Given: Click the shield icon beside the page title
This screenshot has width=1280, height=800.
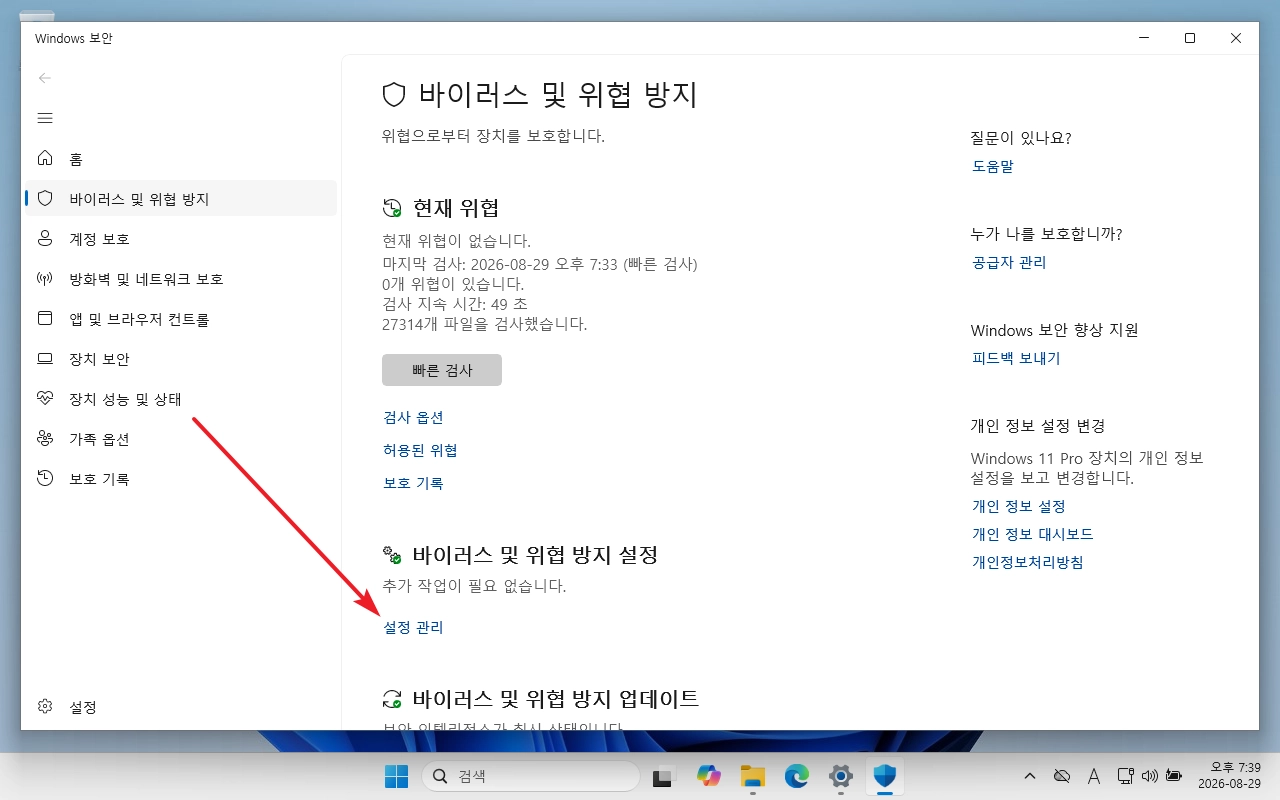Looking at the screenshot, I should pos(394,95).
